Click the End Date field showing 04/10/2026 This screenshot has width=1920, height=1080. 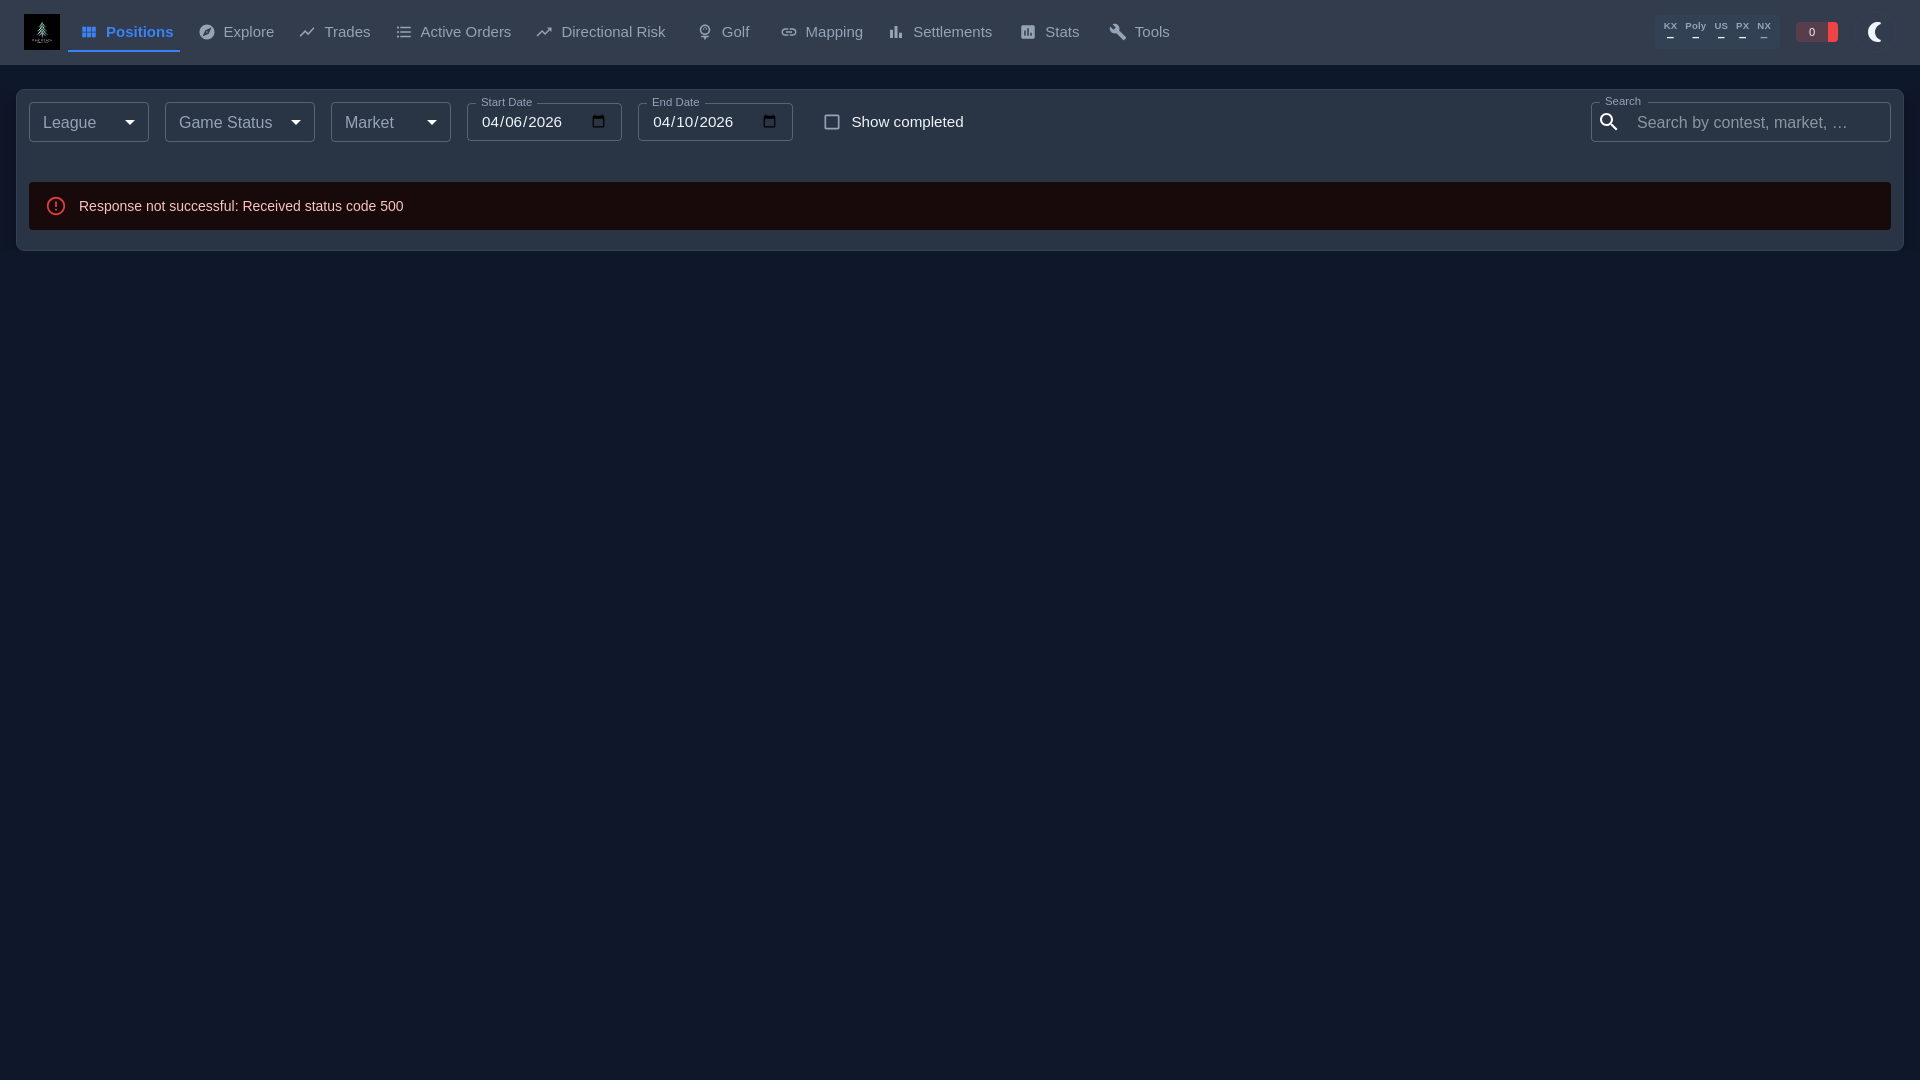(715, 122)
